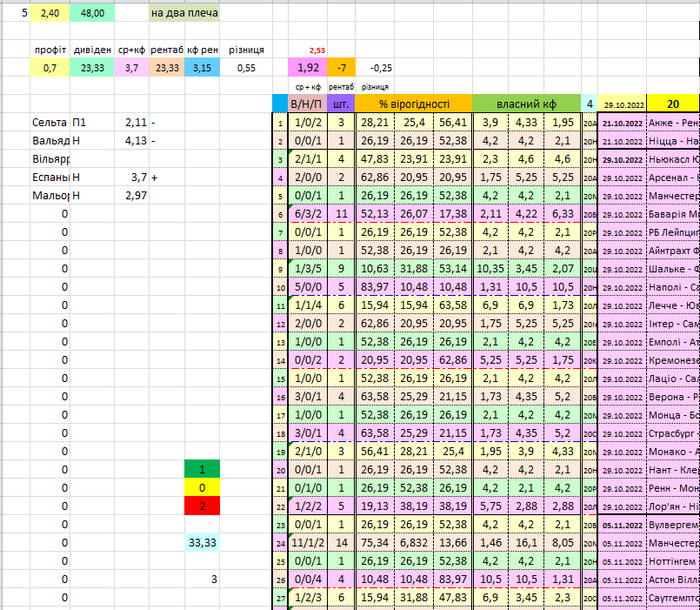
Task: Click the green cell containing 1
Action: coord(202,469)
